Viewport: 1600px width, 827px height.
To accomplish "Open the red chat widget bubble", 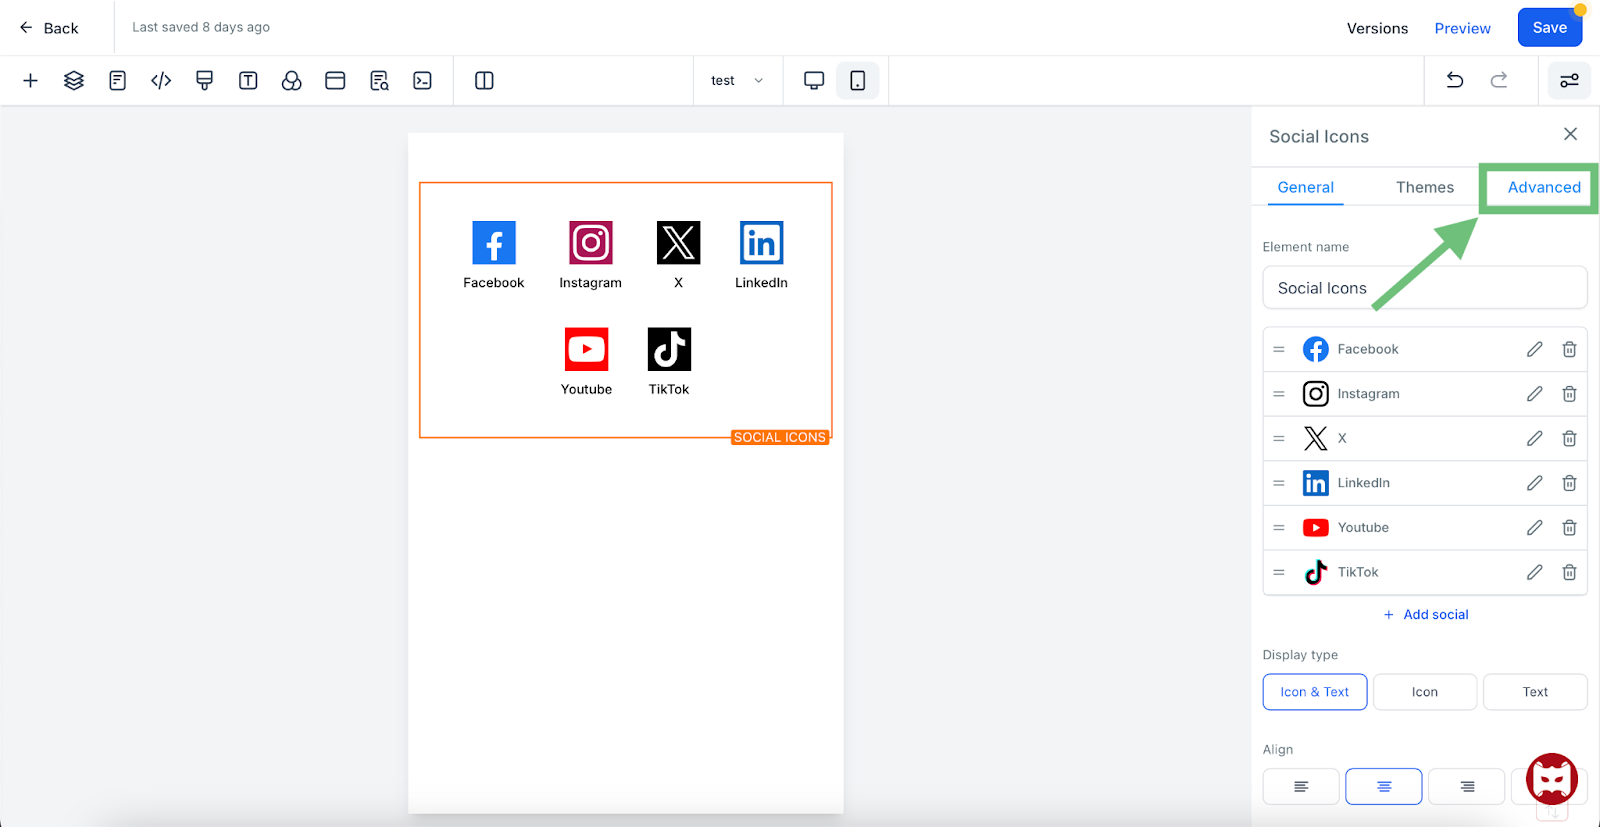I will point(1551,779).
